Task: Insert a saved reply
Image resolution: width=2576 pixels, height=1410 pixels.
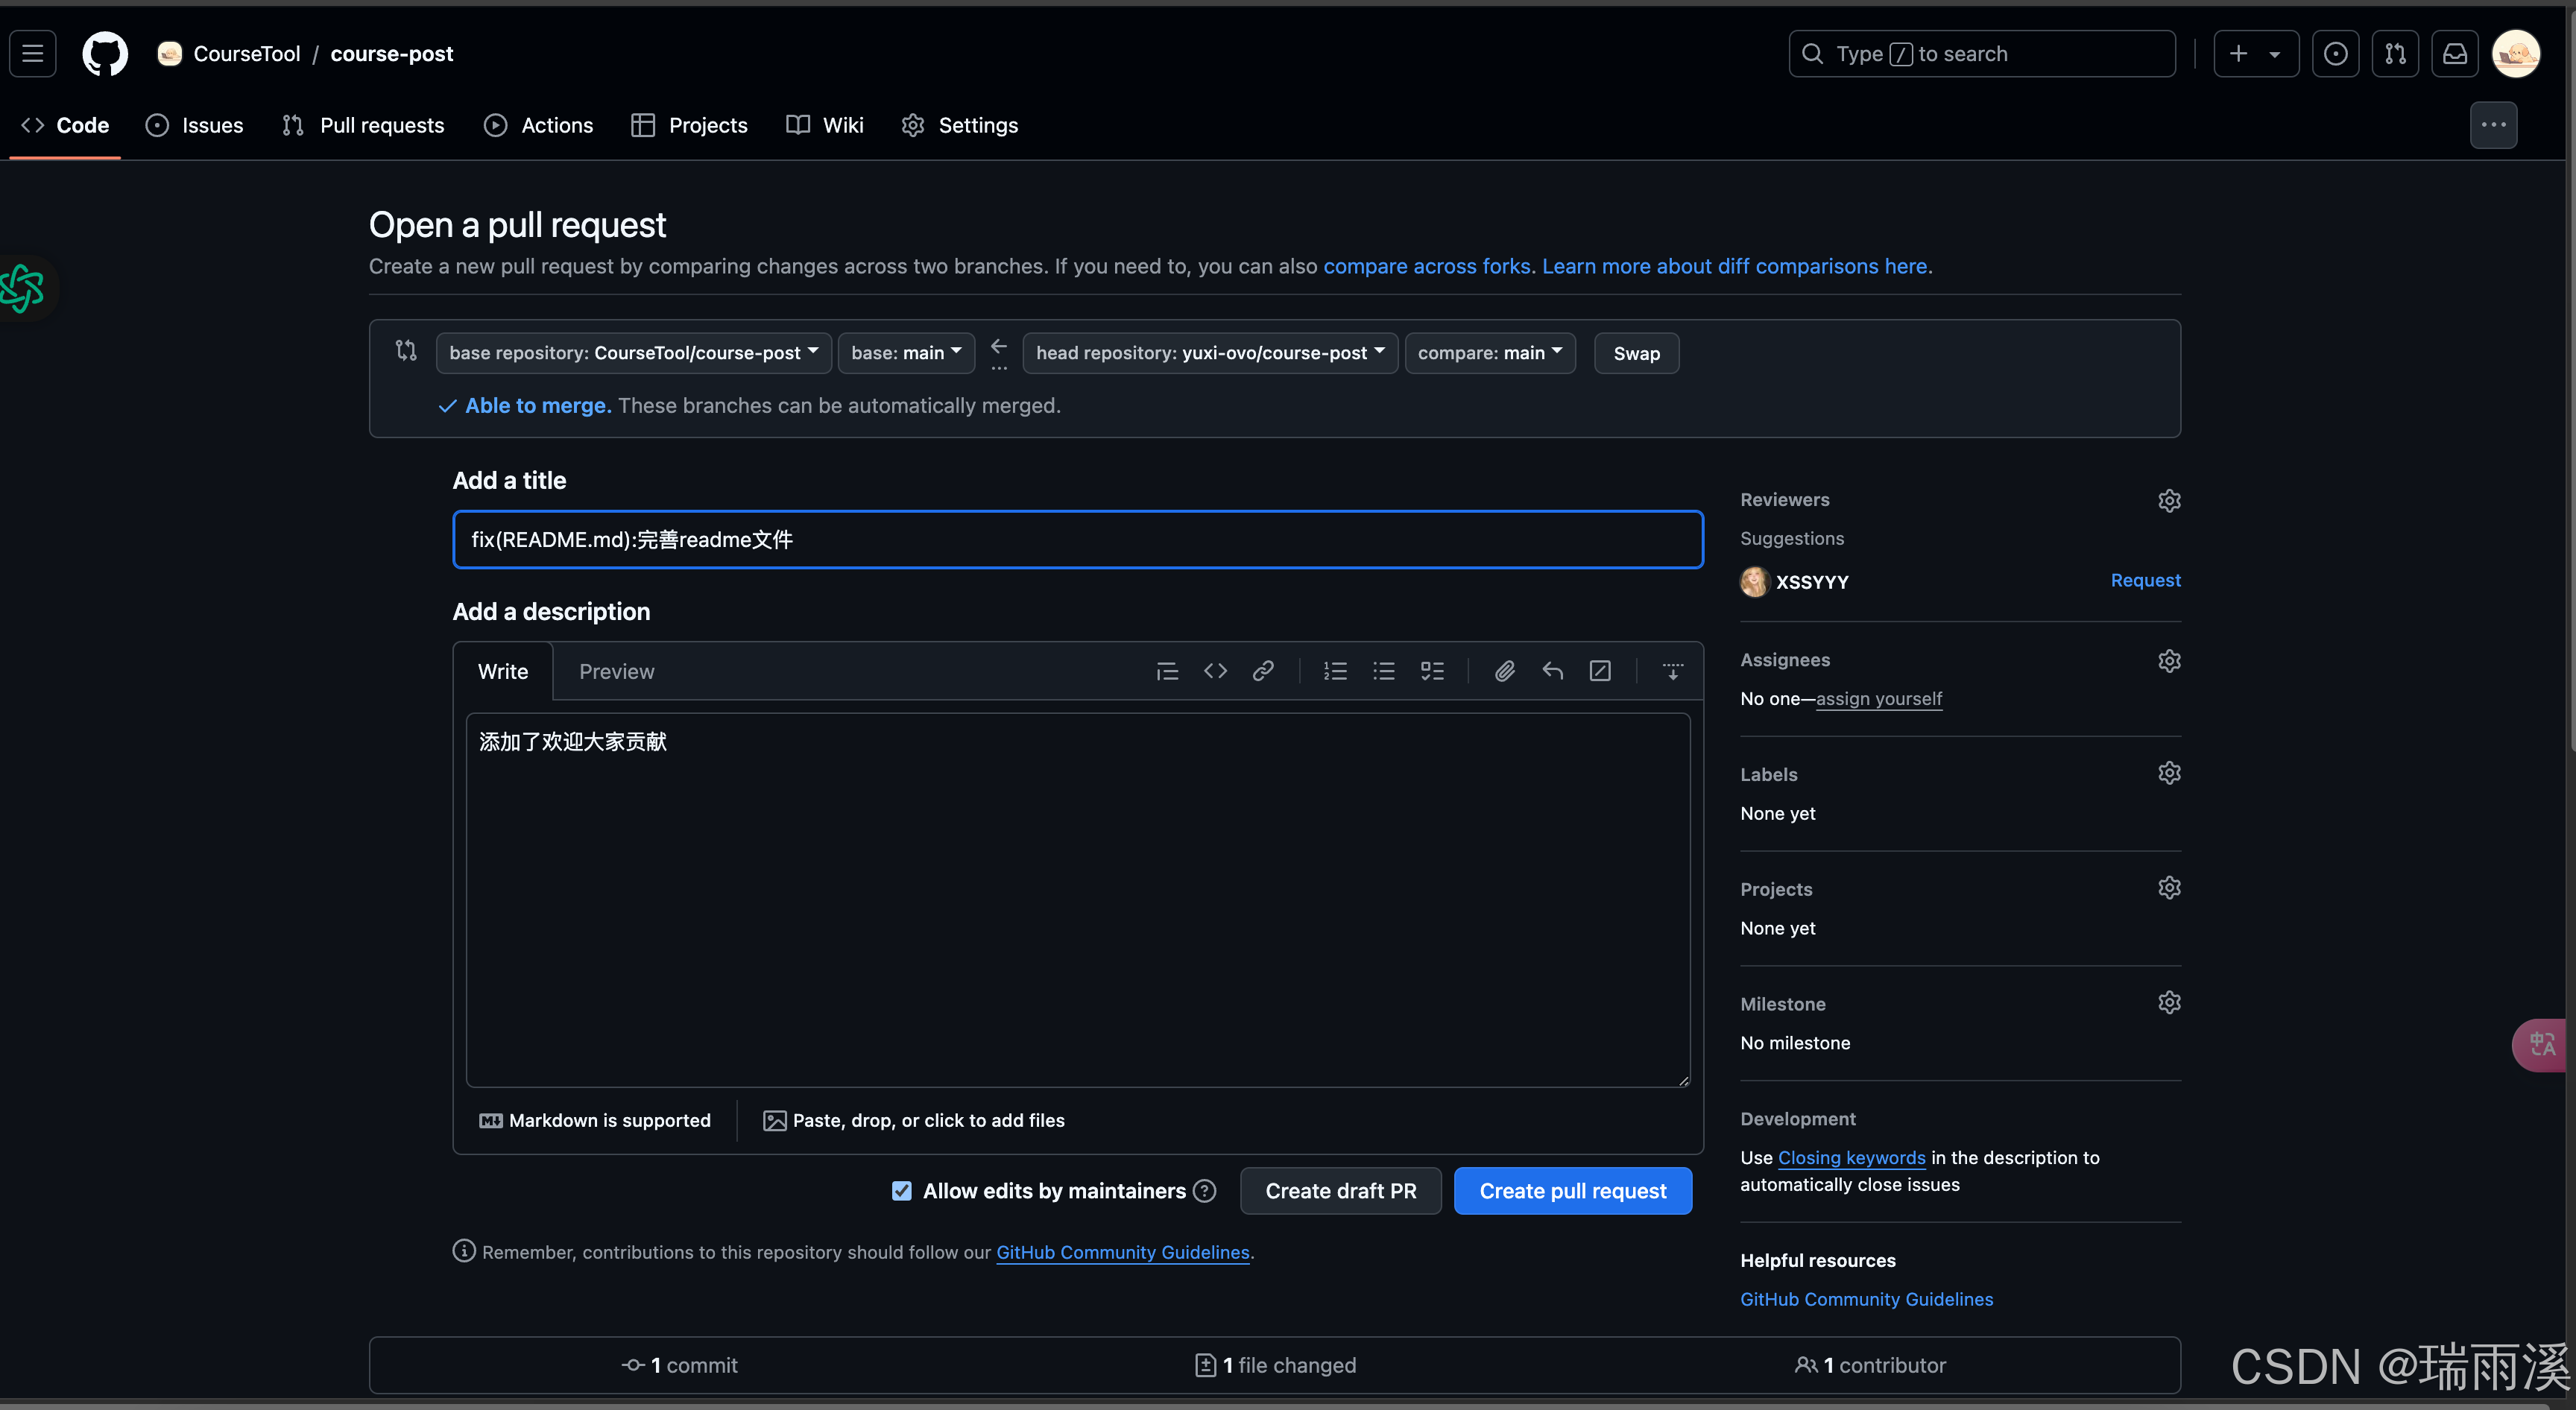Action: click(x=1553, y=671)
